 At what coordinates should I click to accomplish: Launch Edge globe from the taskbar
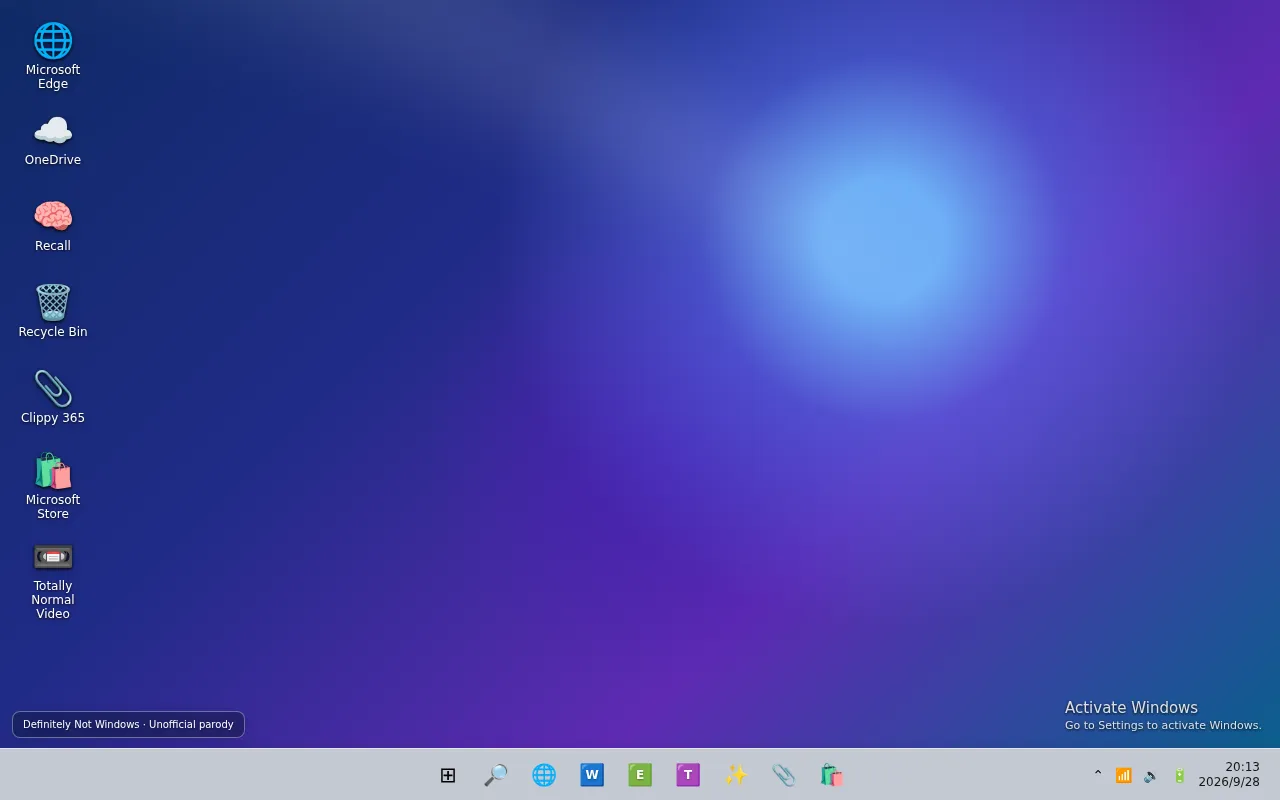tap(544, 775)
